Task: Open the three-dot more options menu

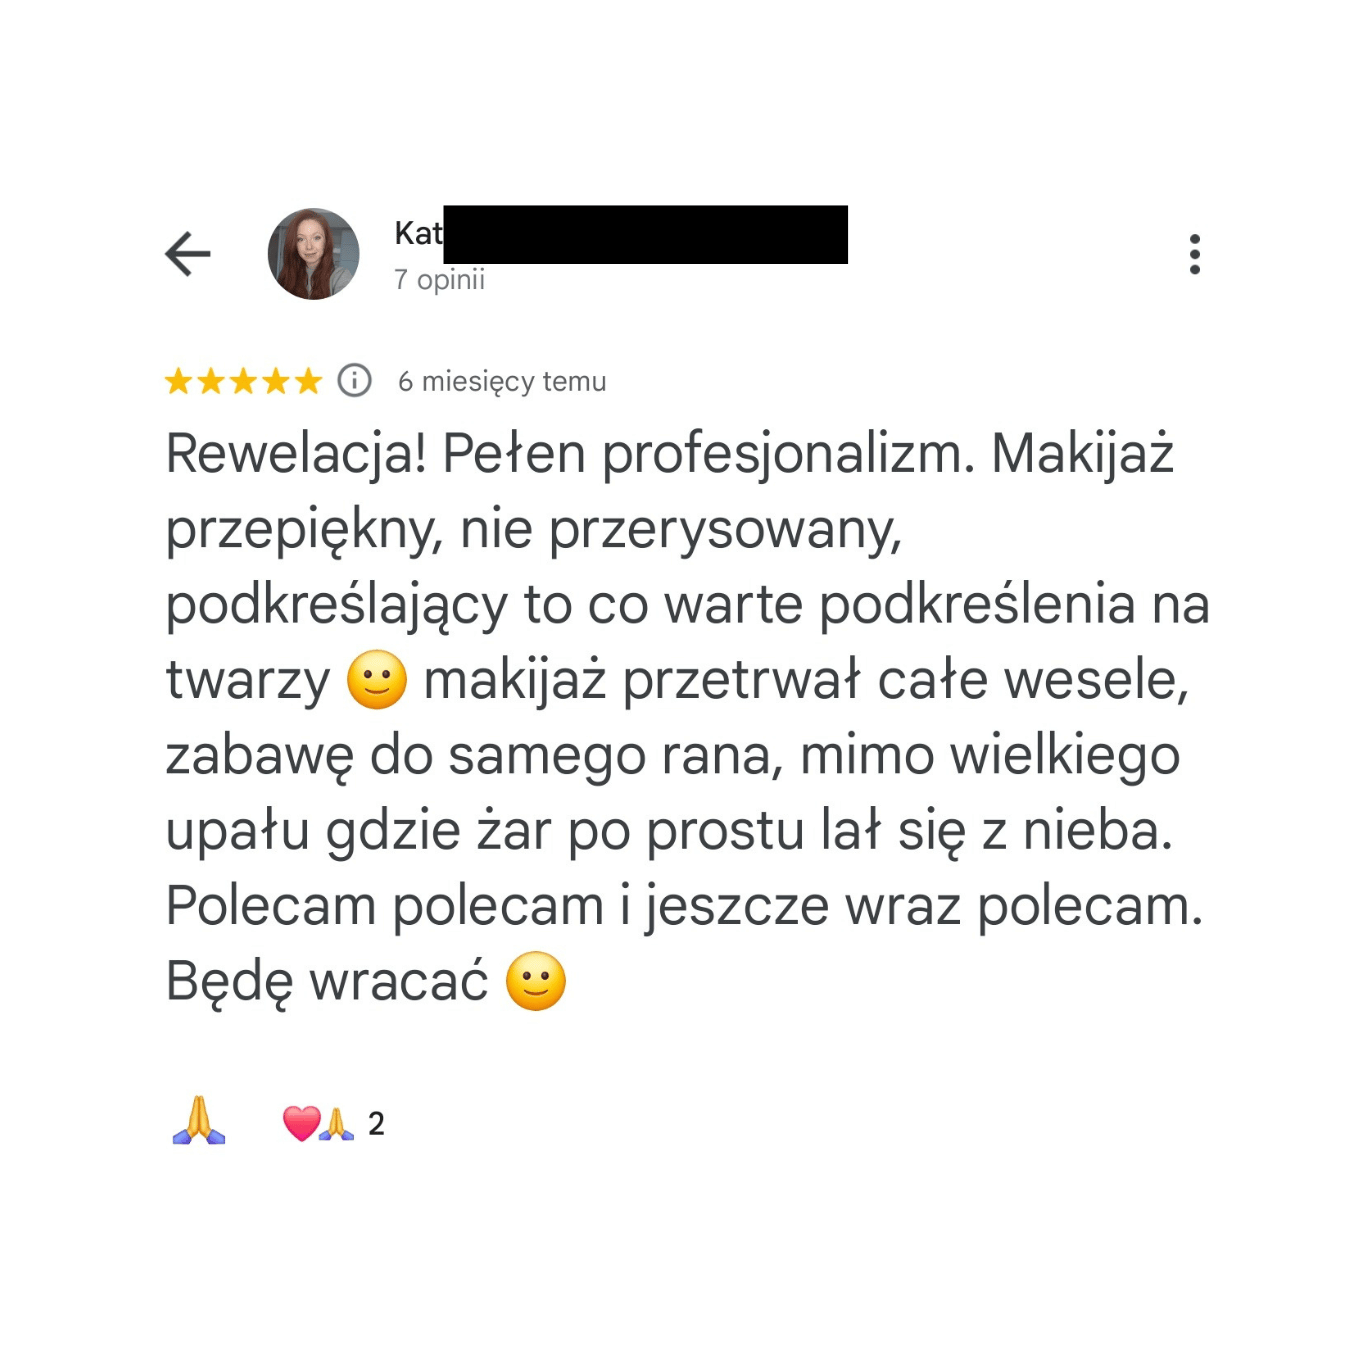Action: tap(1194, 254)
